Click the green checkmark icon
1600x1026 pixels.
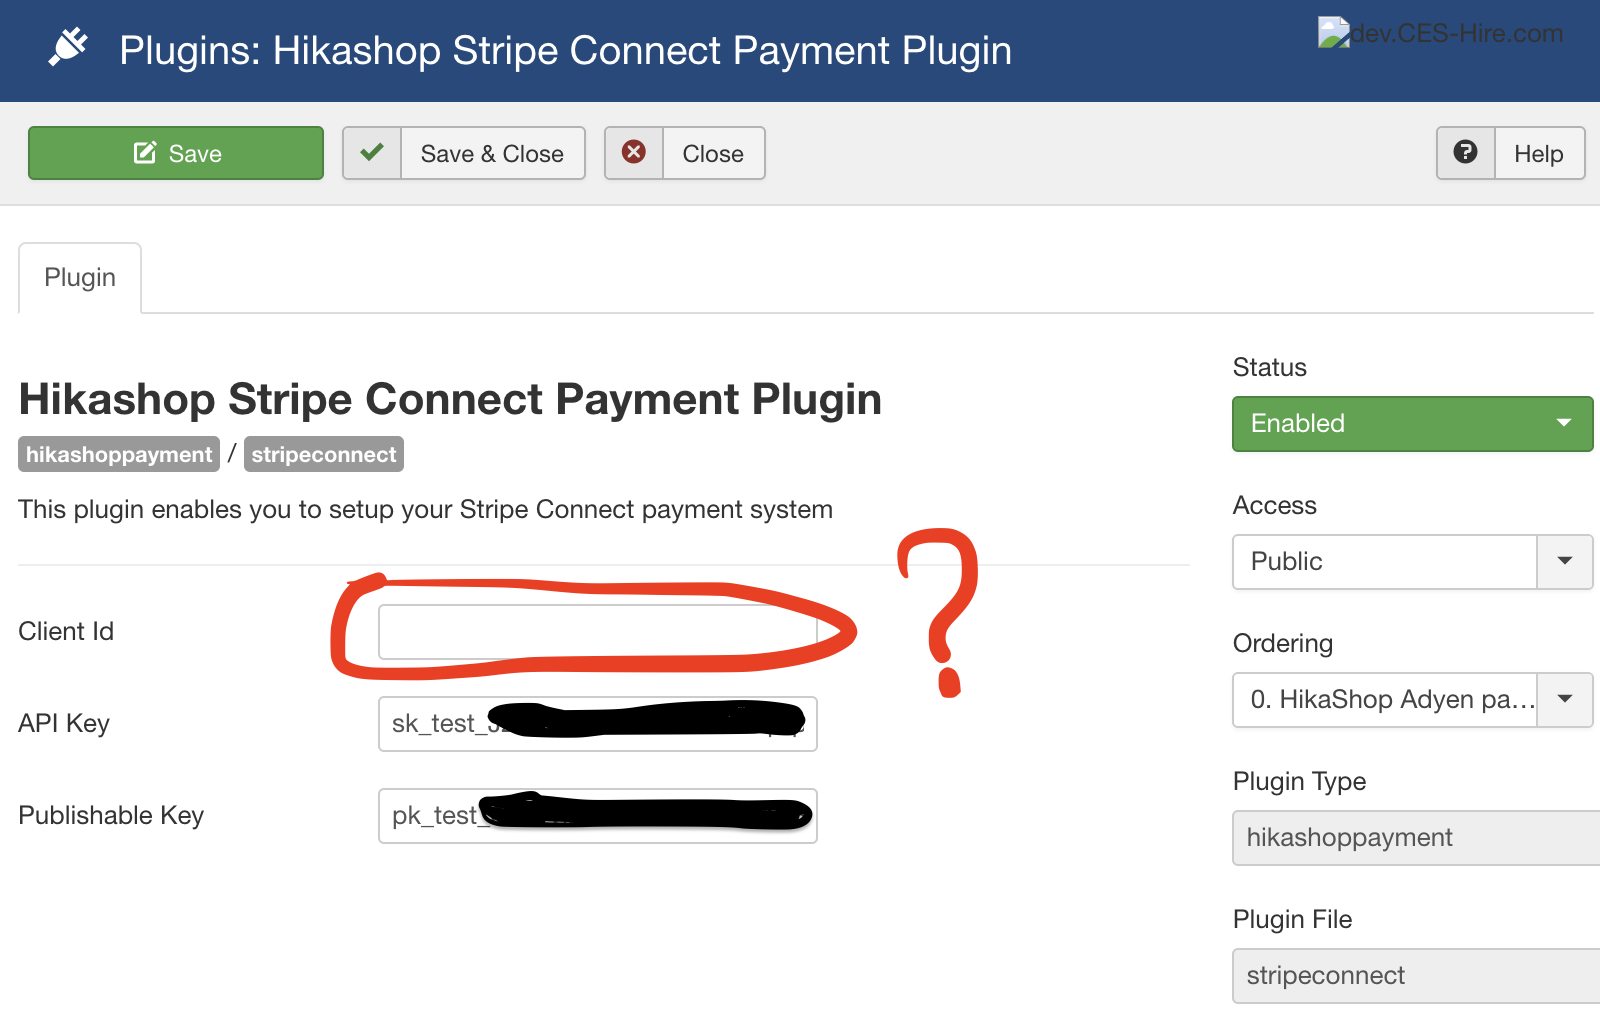click(x=372, y=153)
